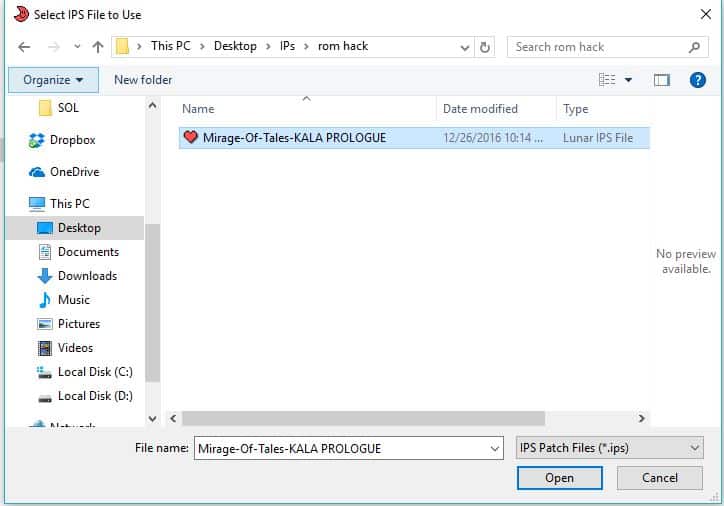Go up one folder level
Viewport: 724px width, 506px height.
click(97, 47)
